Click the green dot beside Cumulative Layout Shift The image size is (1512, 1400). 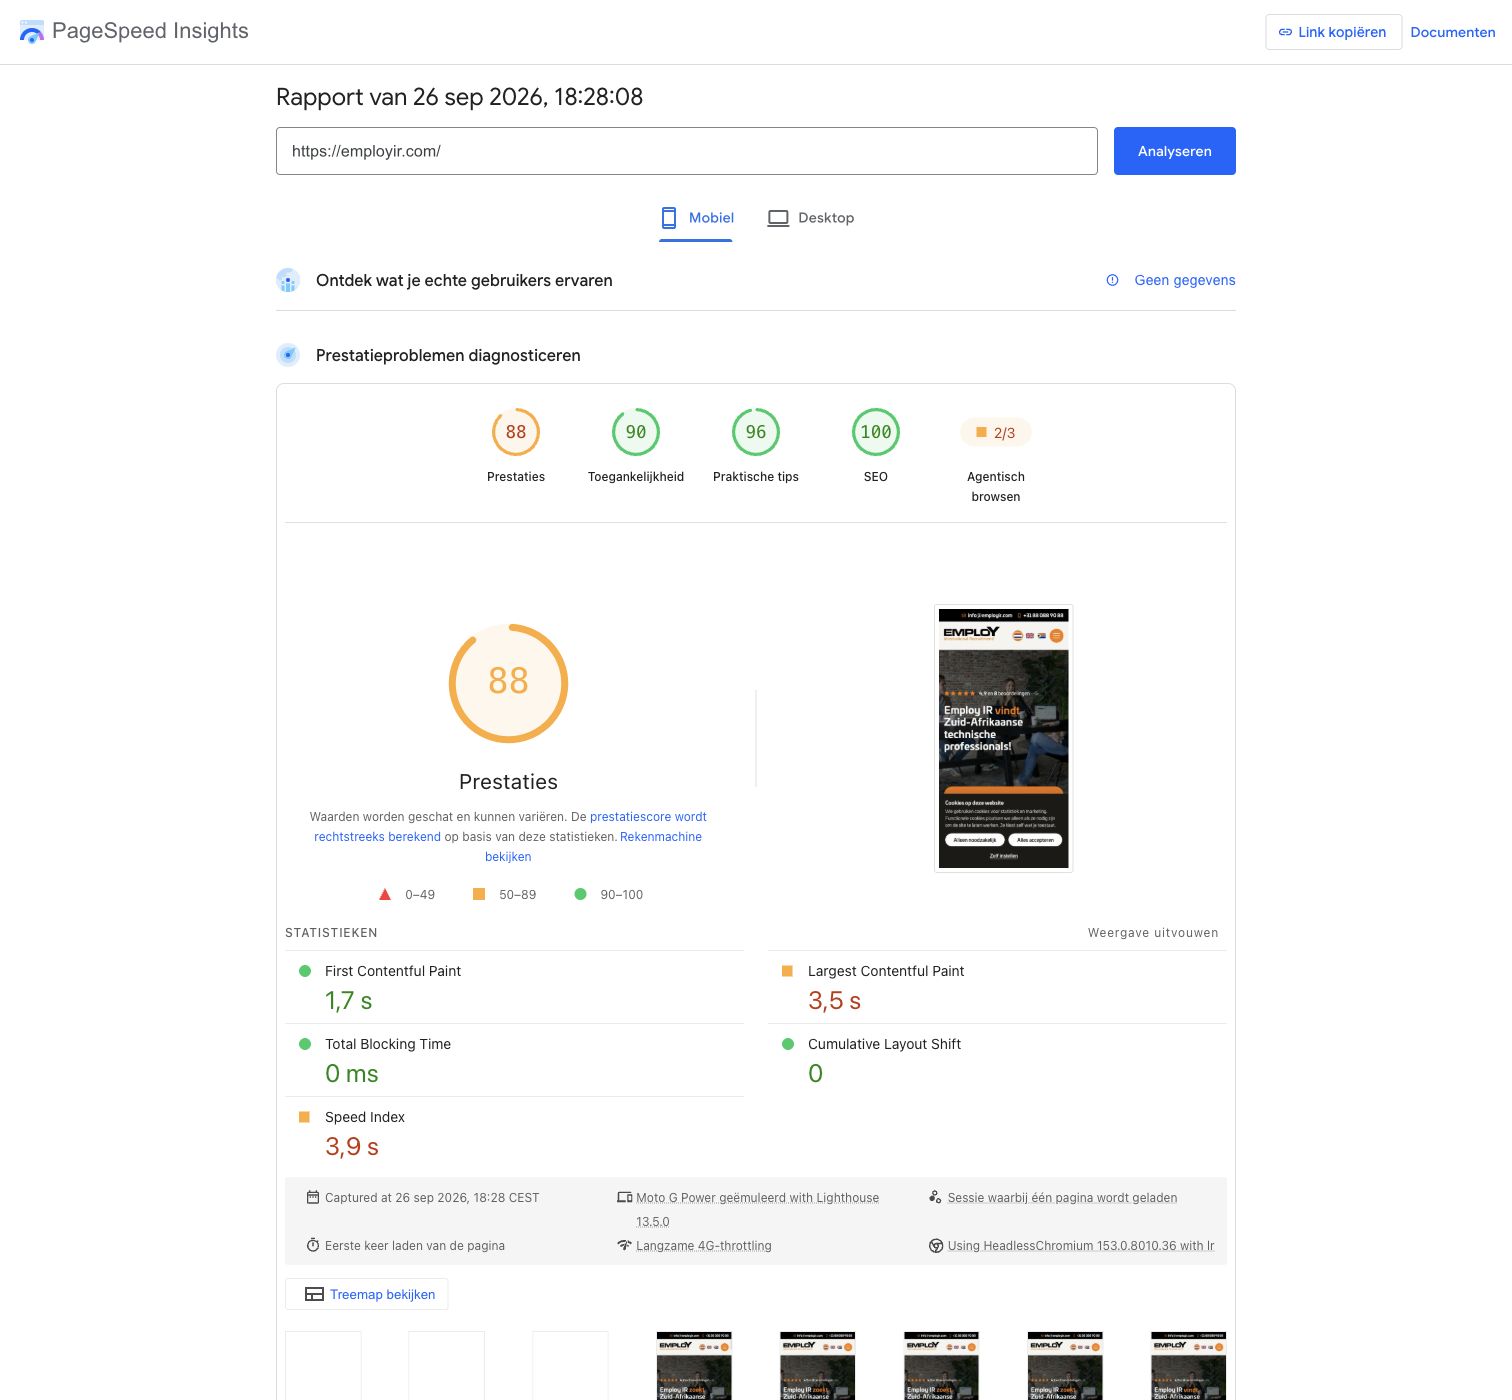pos(788,1044)
